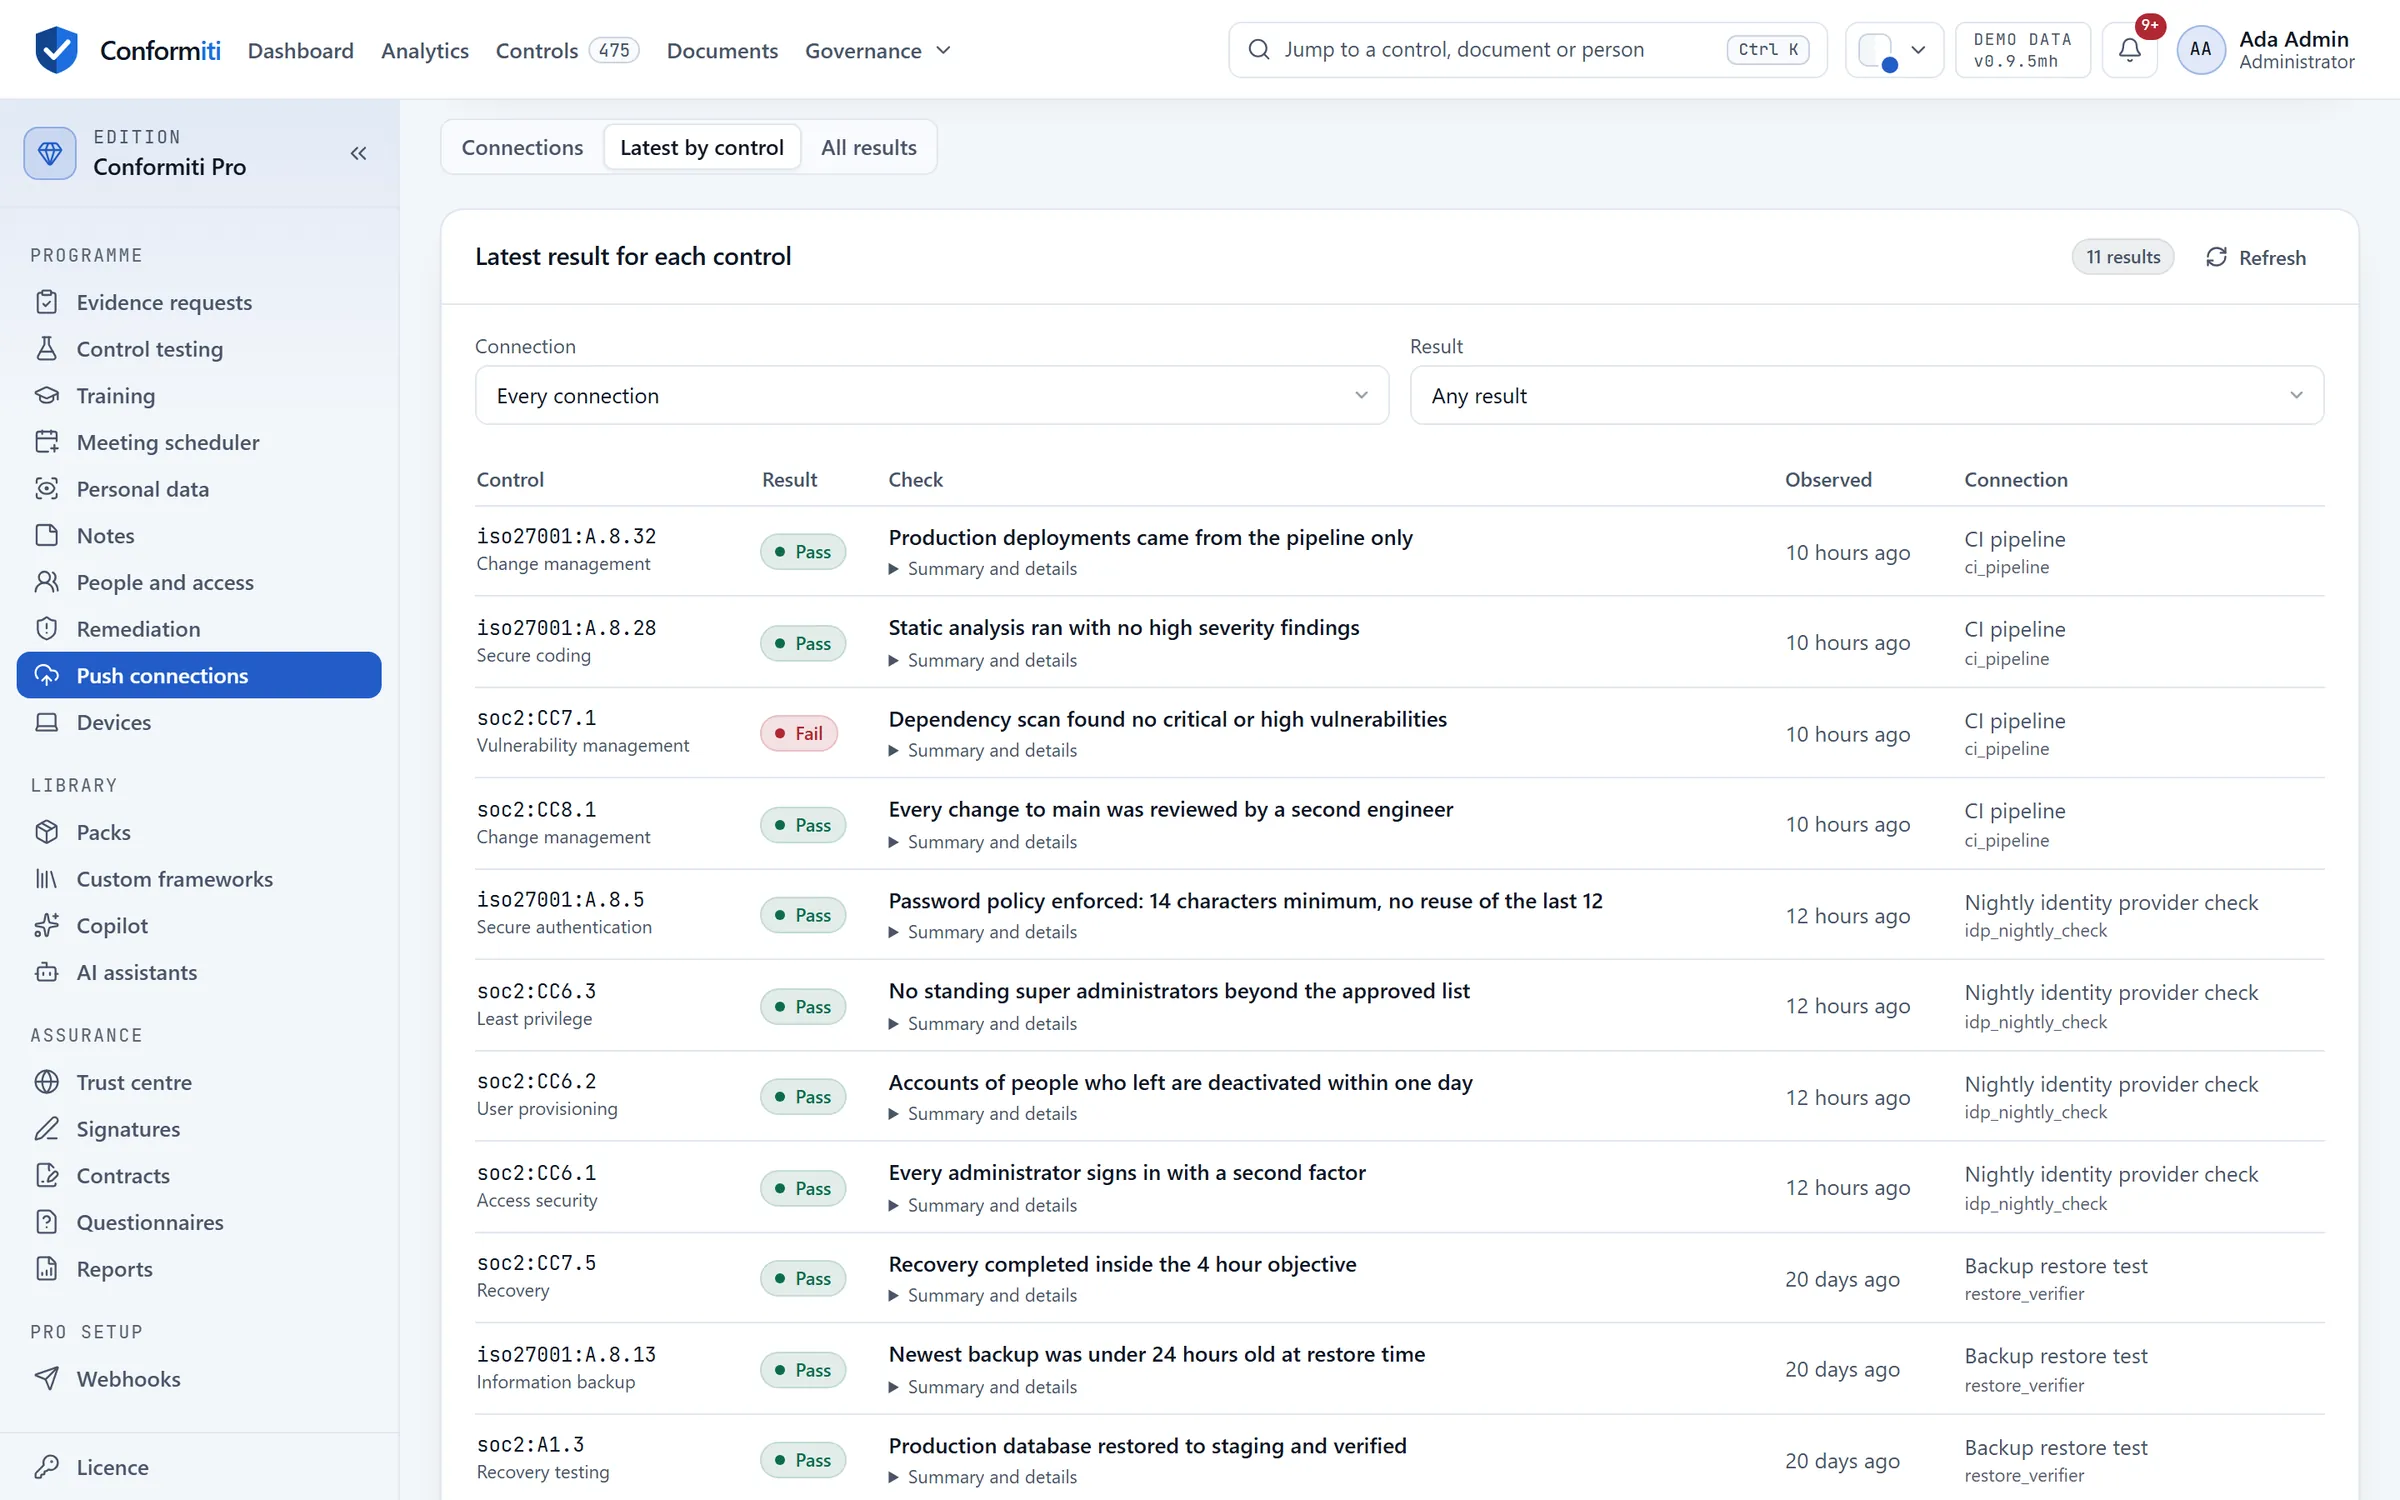The height and width of the screenshot is (1500, 2400).
Task: Open notifications bell icon
Action: pyautogui.click(x=2130, y=50)
